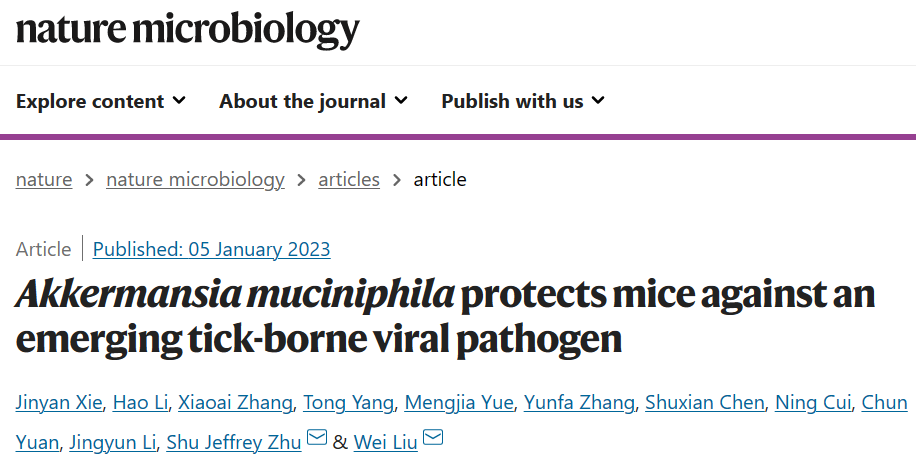
Task: Click the email icon beside Shu Jeffrey Zhu
Action: [x=317, y=439]
